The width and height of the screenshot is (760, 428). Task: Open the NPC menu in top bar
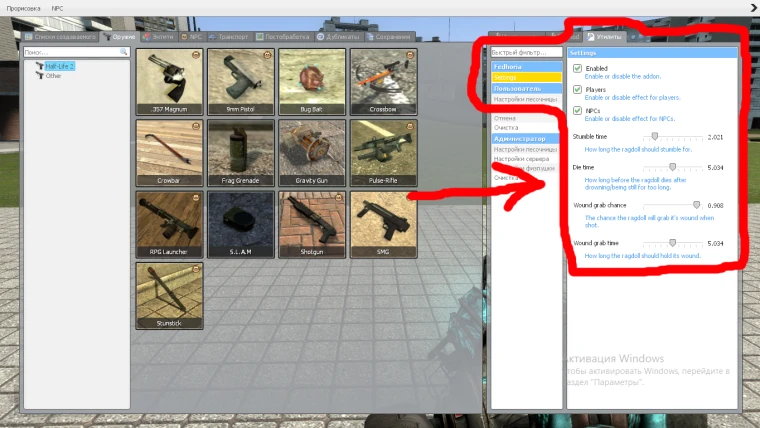coord(58,6)
